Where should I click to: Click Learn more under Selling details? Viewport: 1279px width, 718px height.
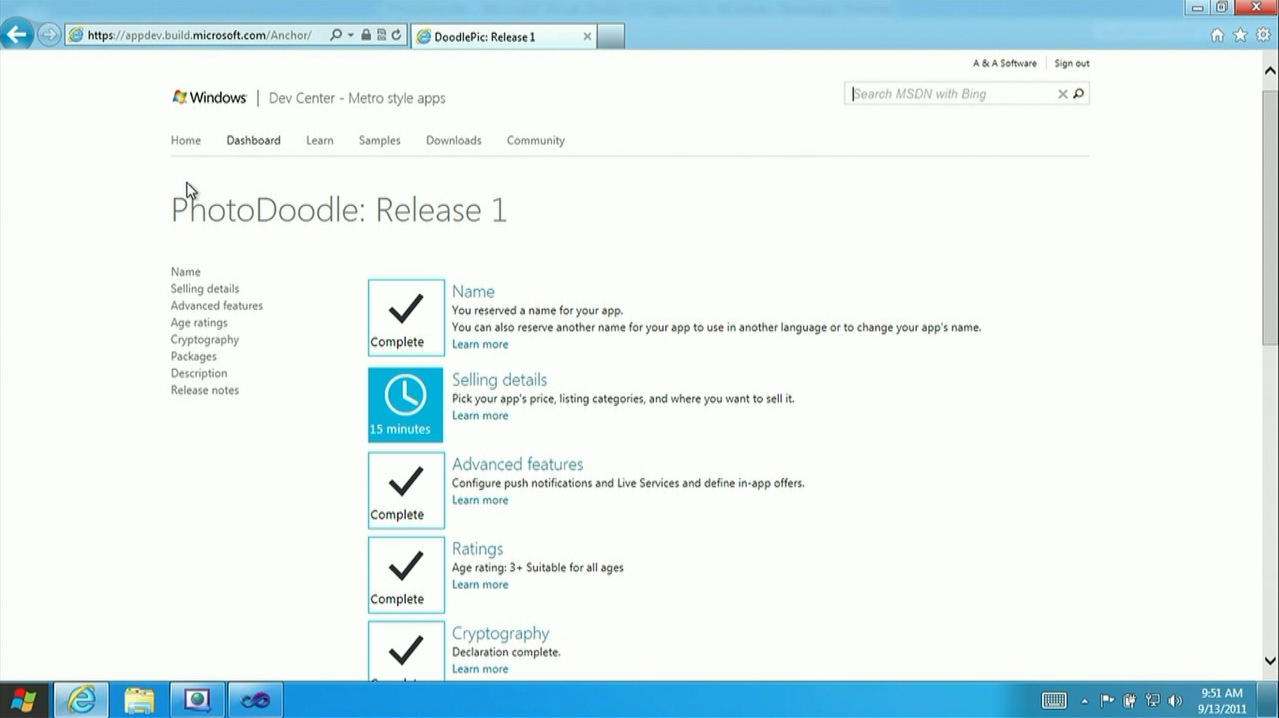point(480,416)
